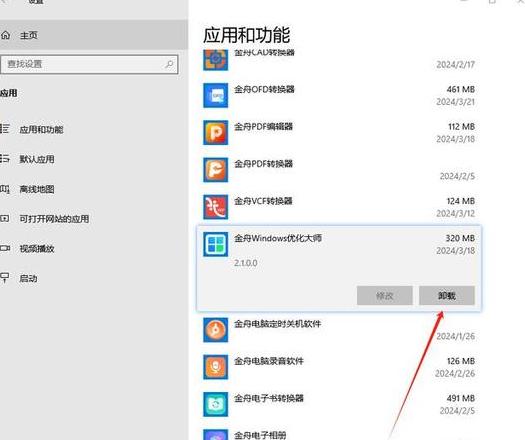Click the 金舟OFD转换器 app icon
This screenshot has width=525, height=440.
click(x=216, y=95)
